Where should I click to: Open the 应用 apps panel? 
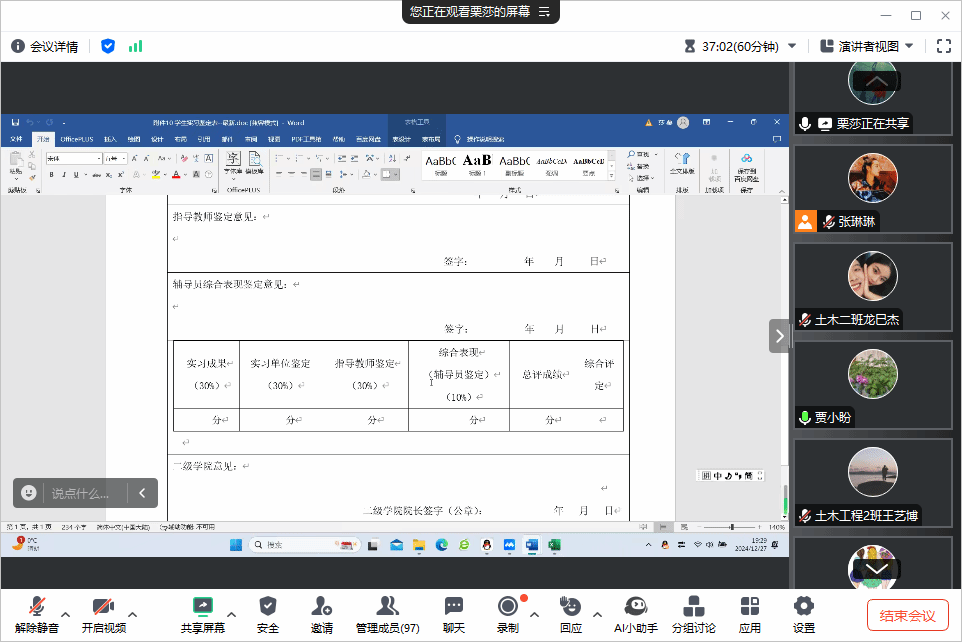click(x=750, y=613)
